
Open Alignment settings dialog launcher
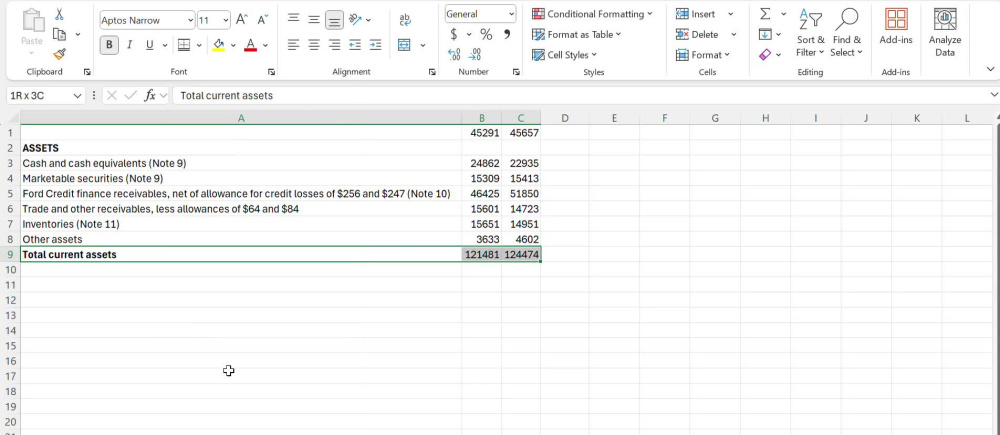coord(432,72)
